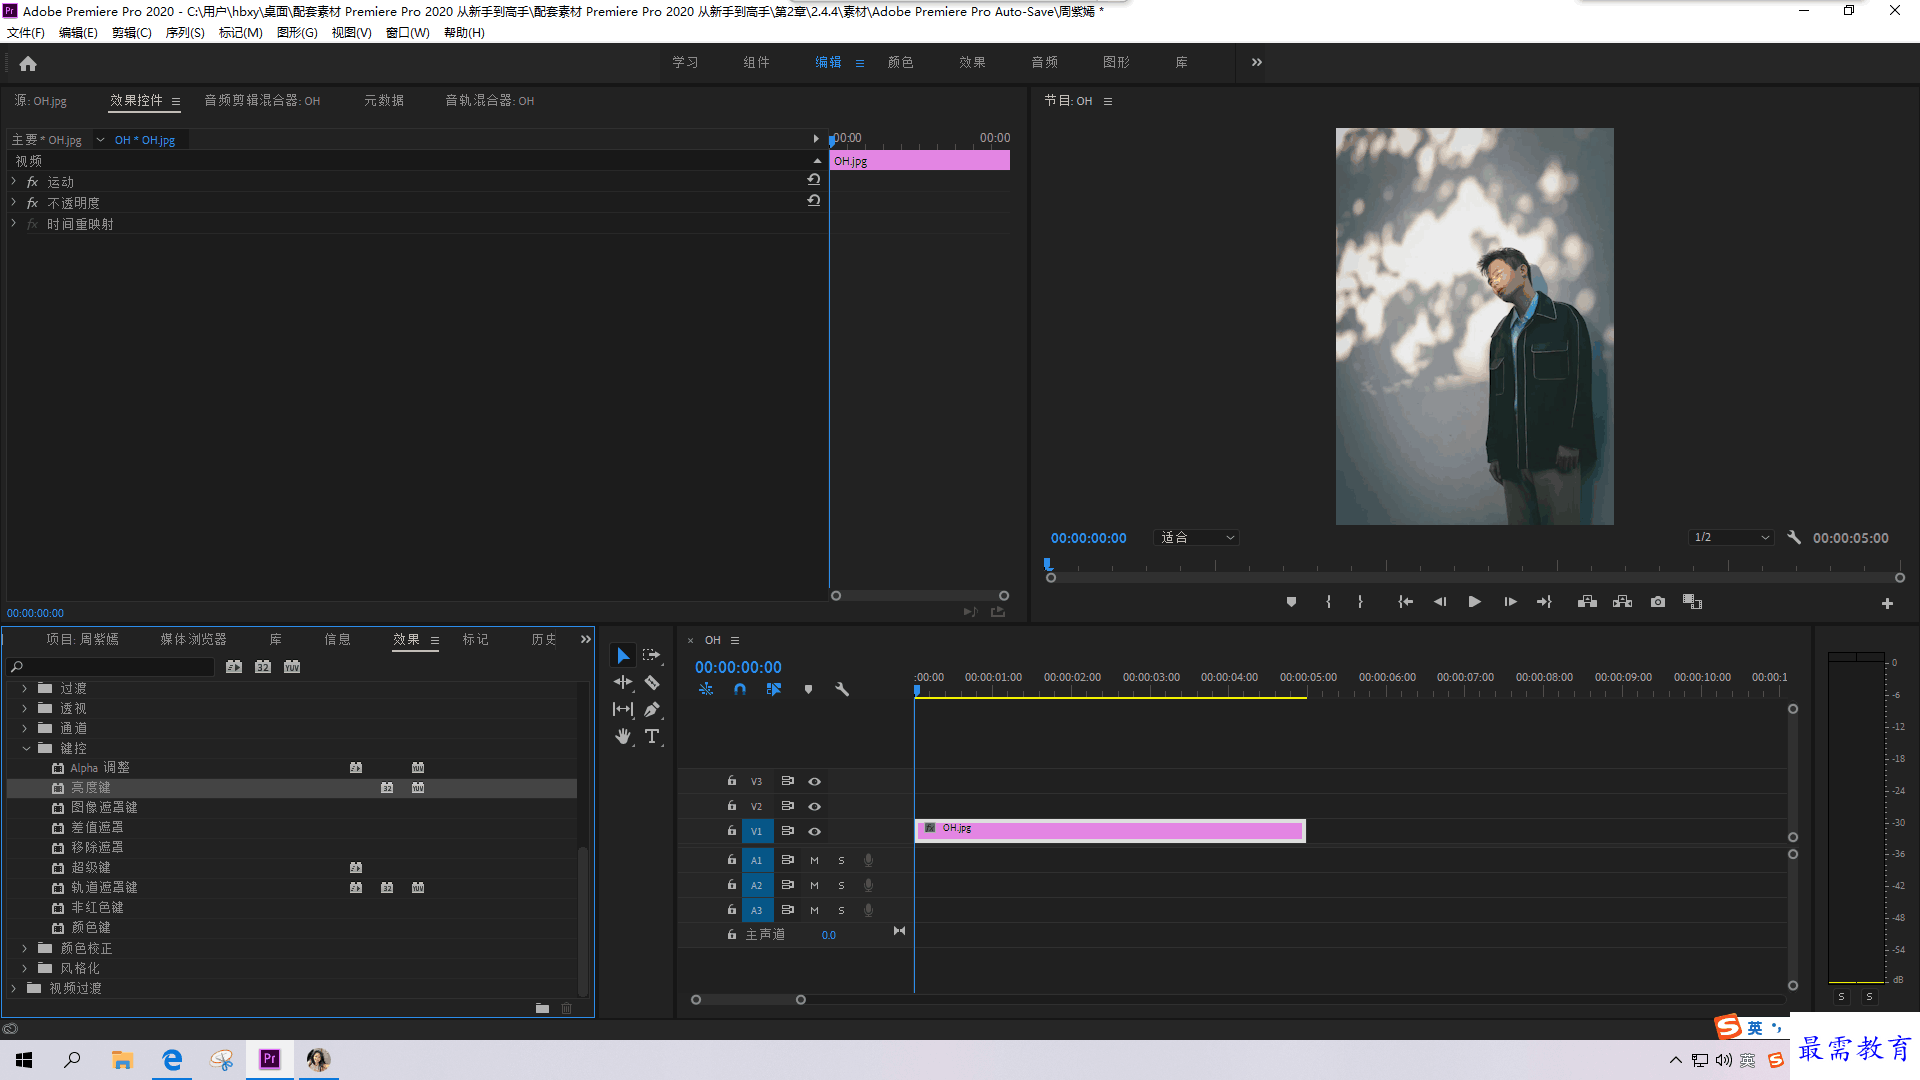
Task: Open program monitor settings wrench
Action: click(x=1794, y=538)
